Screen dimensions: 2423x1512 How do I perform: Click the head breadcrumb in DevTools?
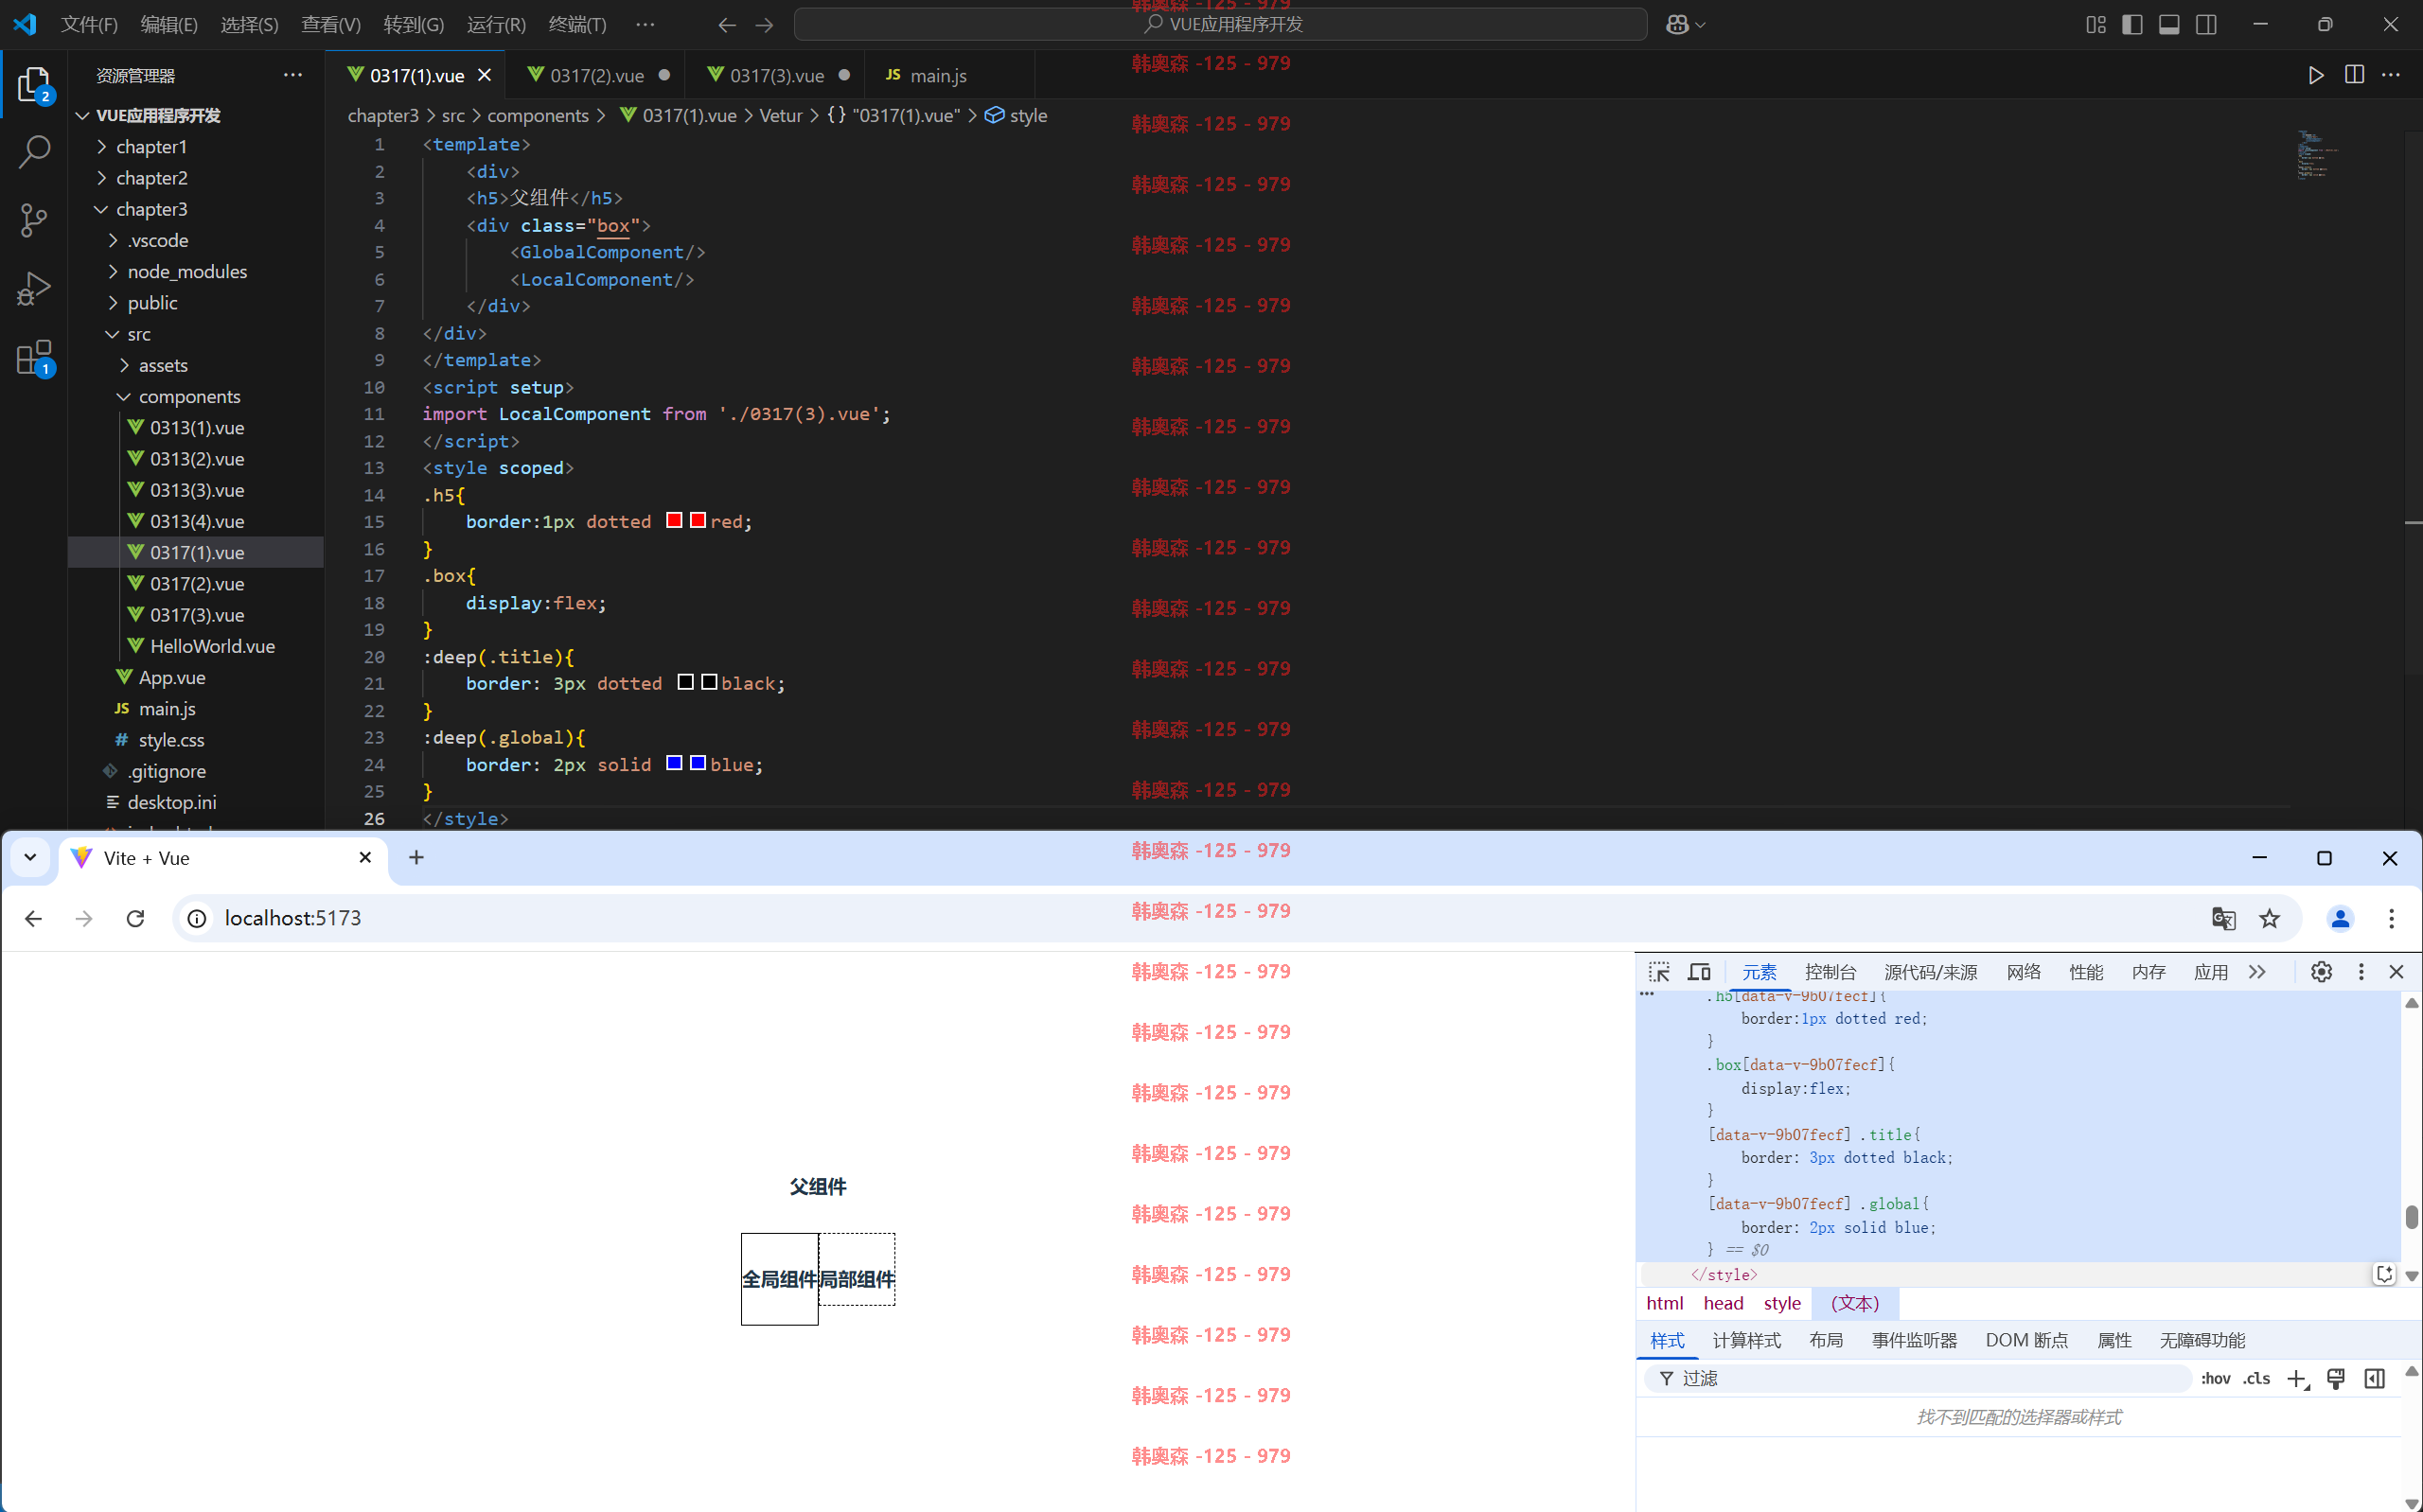(x=1723, y=1303)
